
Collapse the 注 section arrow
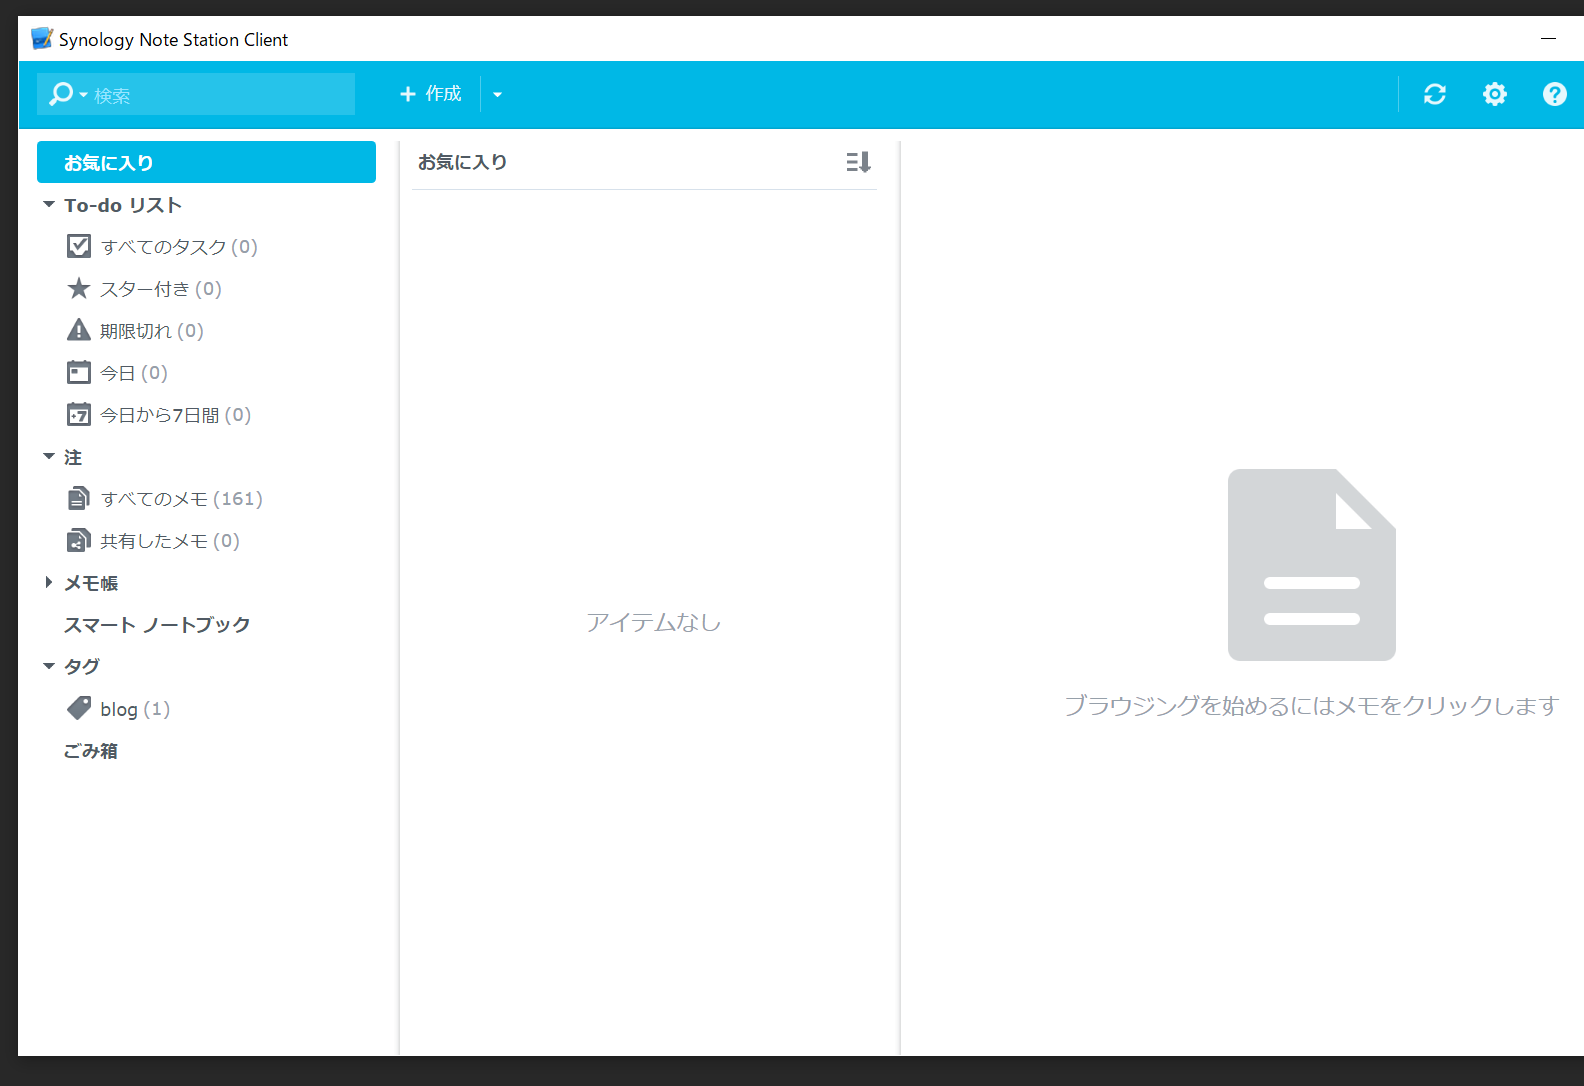tap(48, 456)
